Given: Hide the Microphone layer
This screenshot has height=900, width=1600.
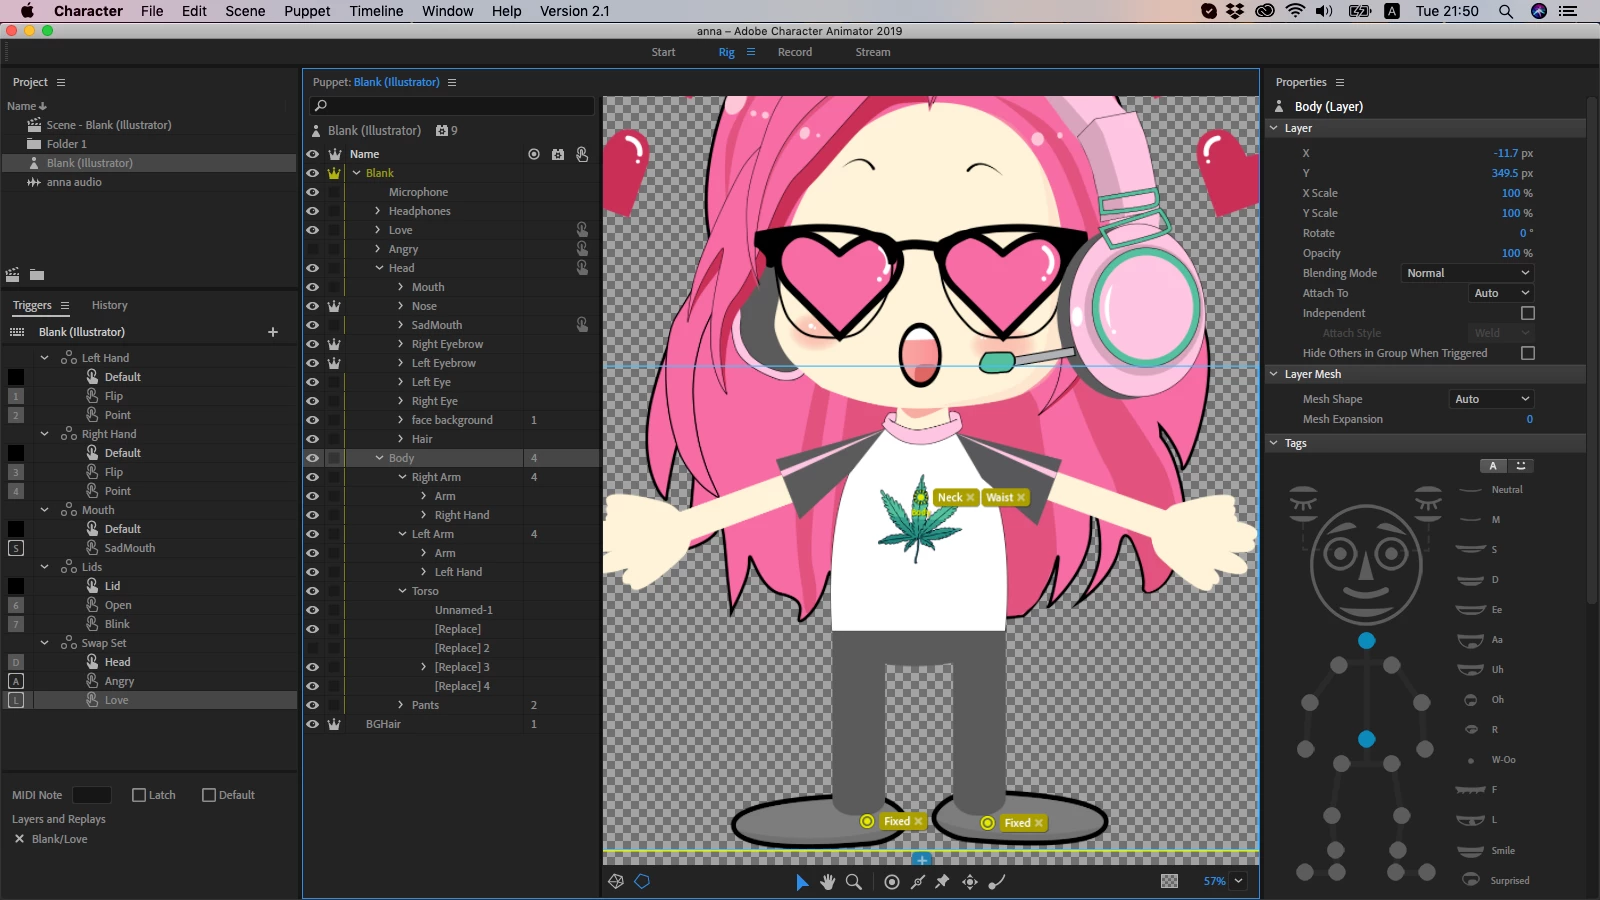Looking at the screenshot, I should 313,192.
